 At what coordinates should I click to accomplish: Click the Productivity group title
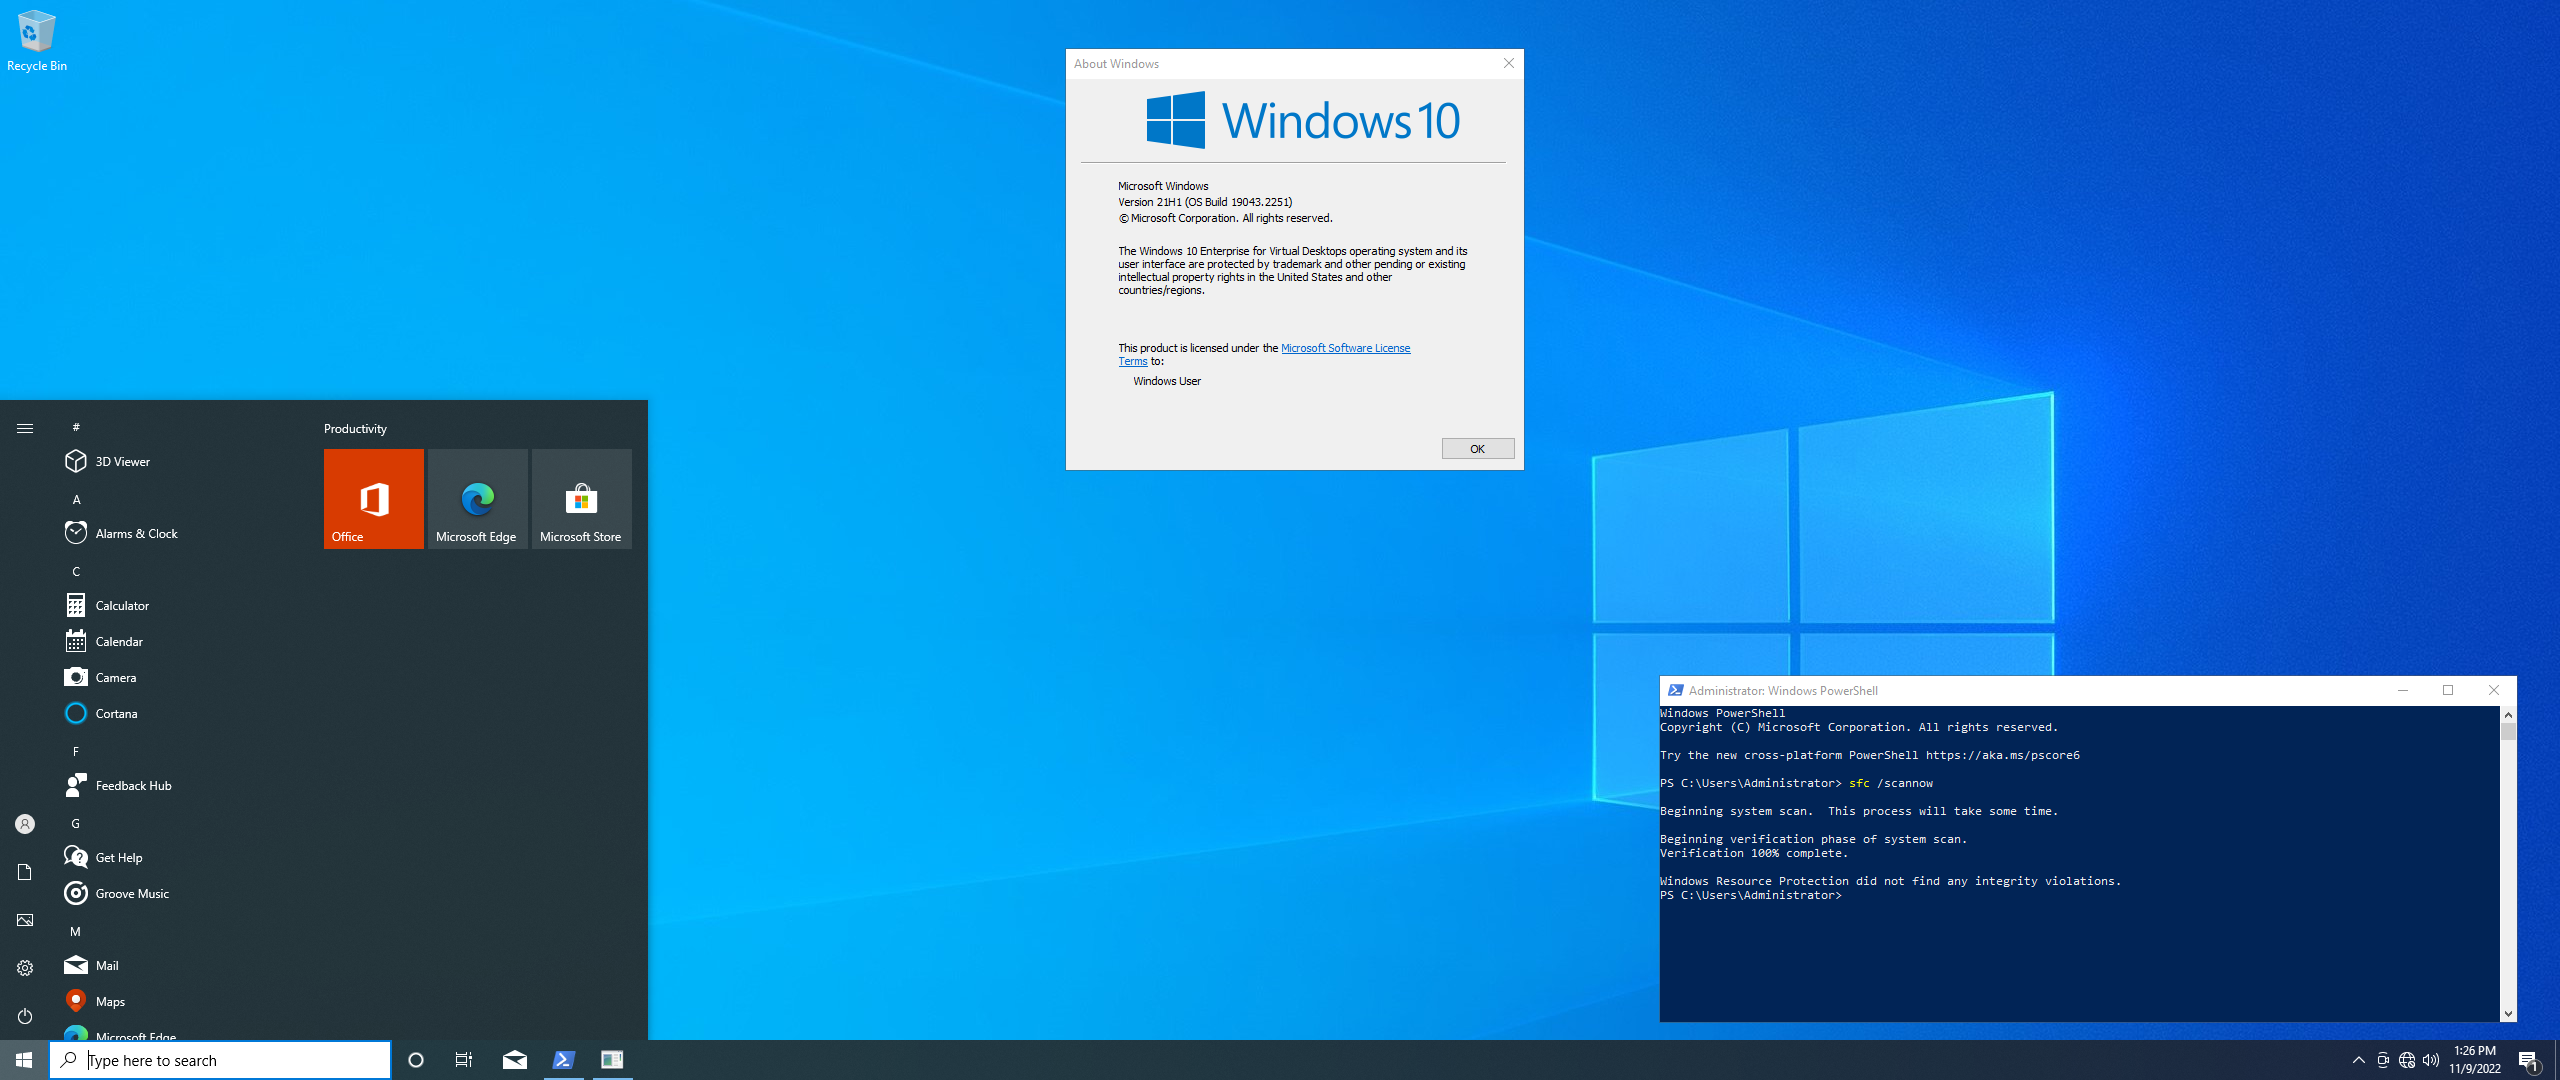(355, 429)
